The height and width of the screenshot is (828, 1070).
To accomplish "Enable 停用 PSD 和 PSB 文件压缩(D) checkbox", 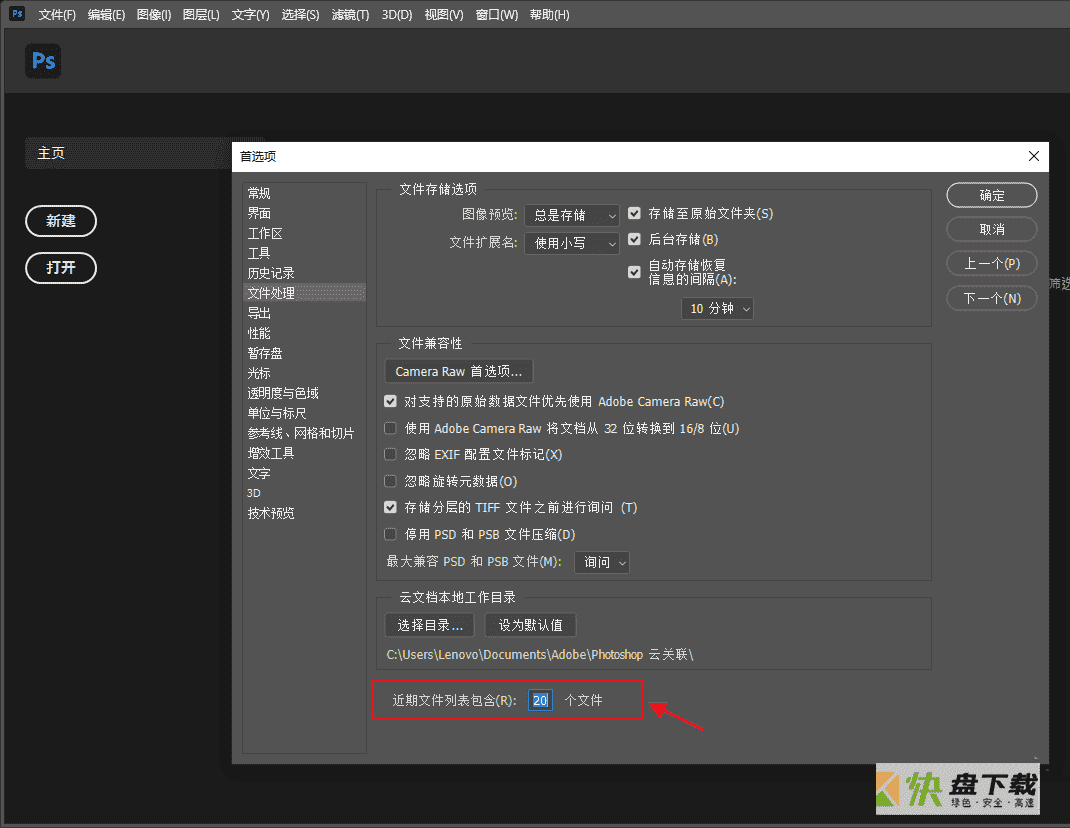I will pos(390,534).
